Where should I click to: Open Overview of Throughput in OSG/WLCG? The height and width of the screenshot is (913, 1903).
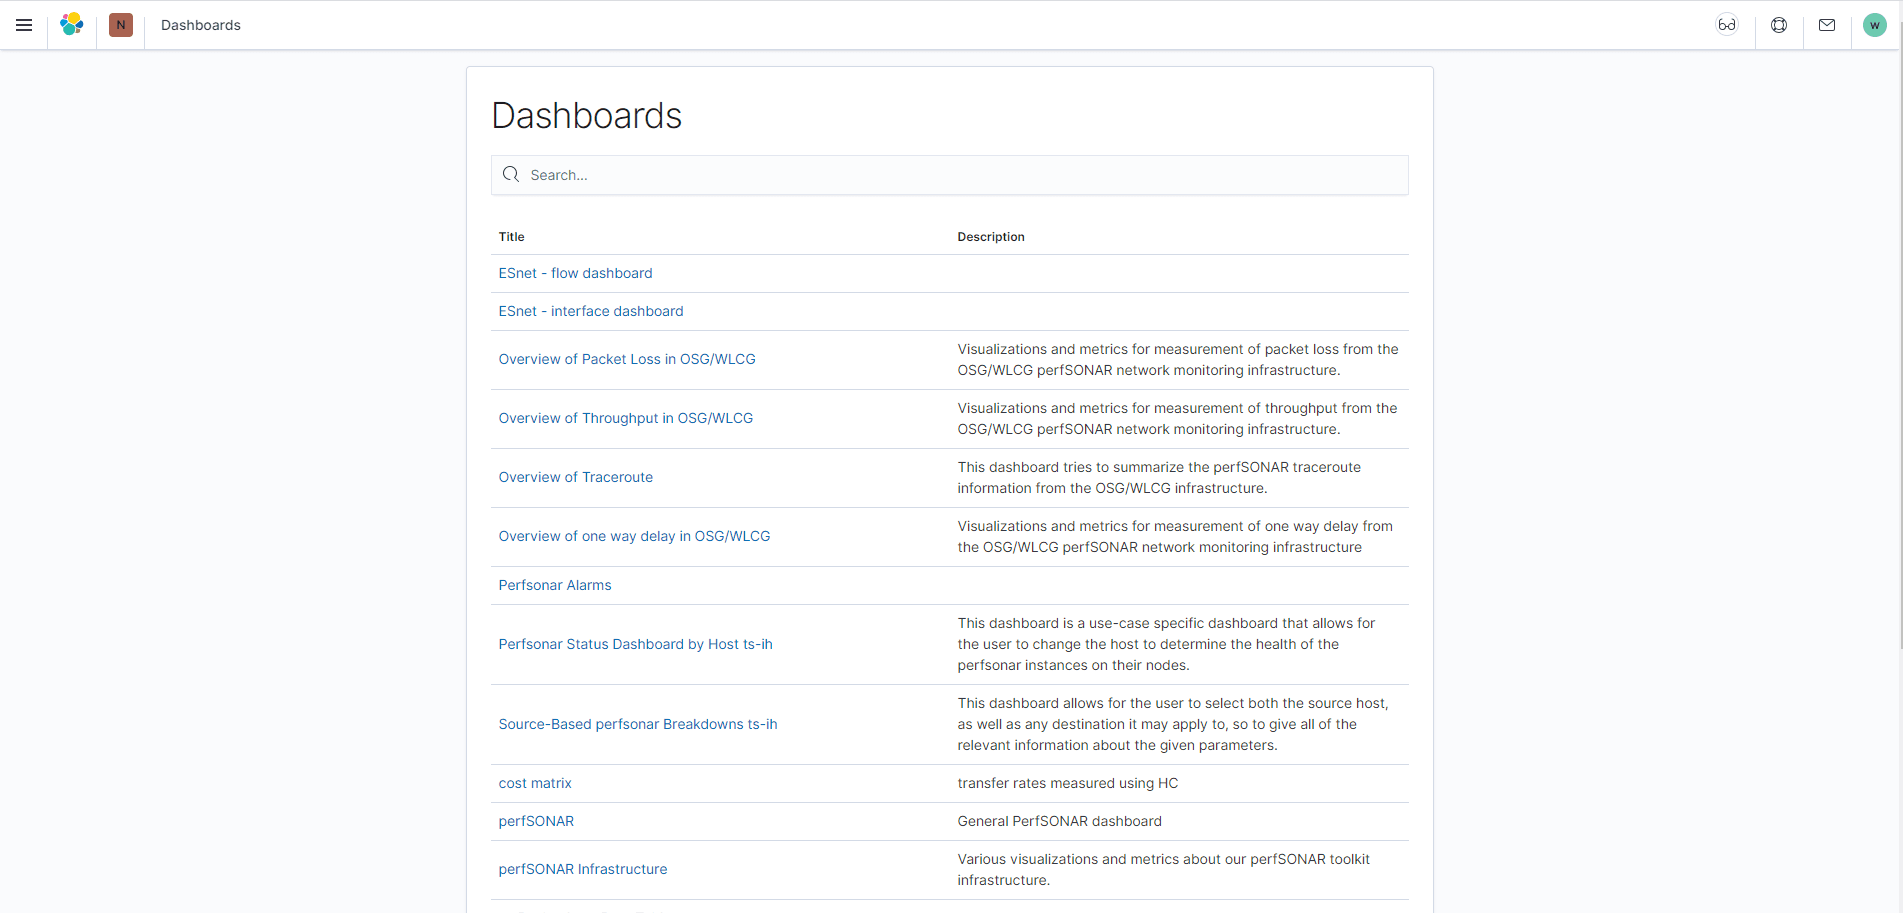(626, 418)
